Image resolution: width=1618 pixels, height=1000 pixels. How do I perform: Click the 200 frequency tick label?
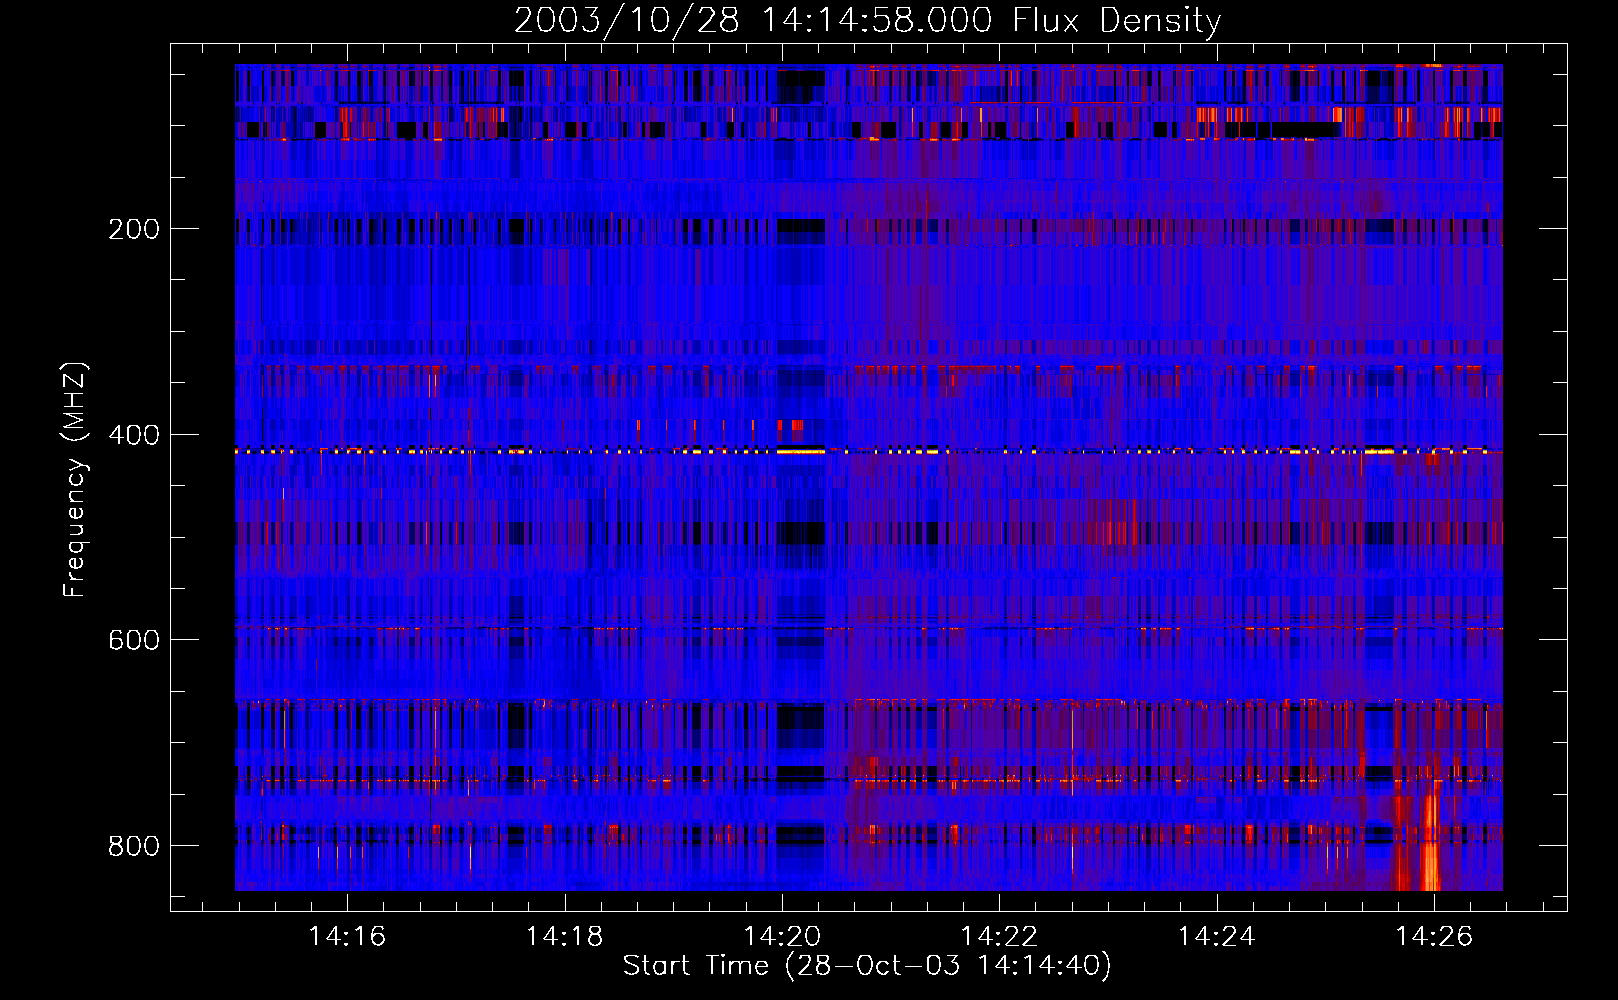click(x=134, y=229)
